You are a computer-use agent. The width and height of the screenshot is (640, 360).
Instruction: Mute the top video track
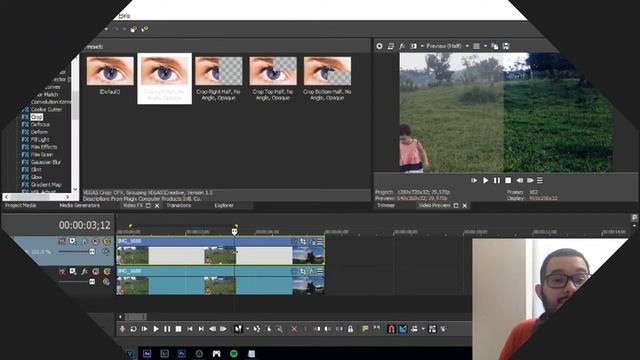coord(96,241)
